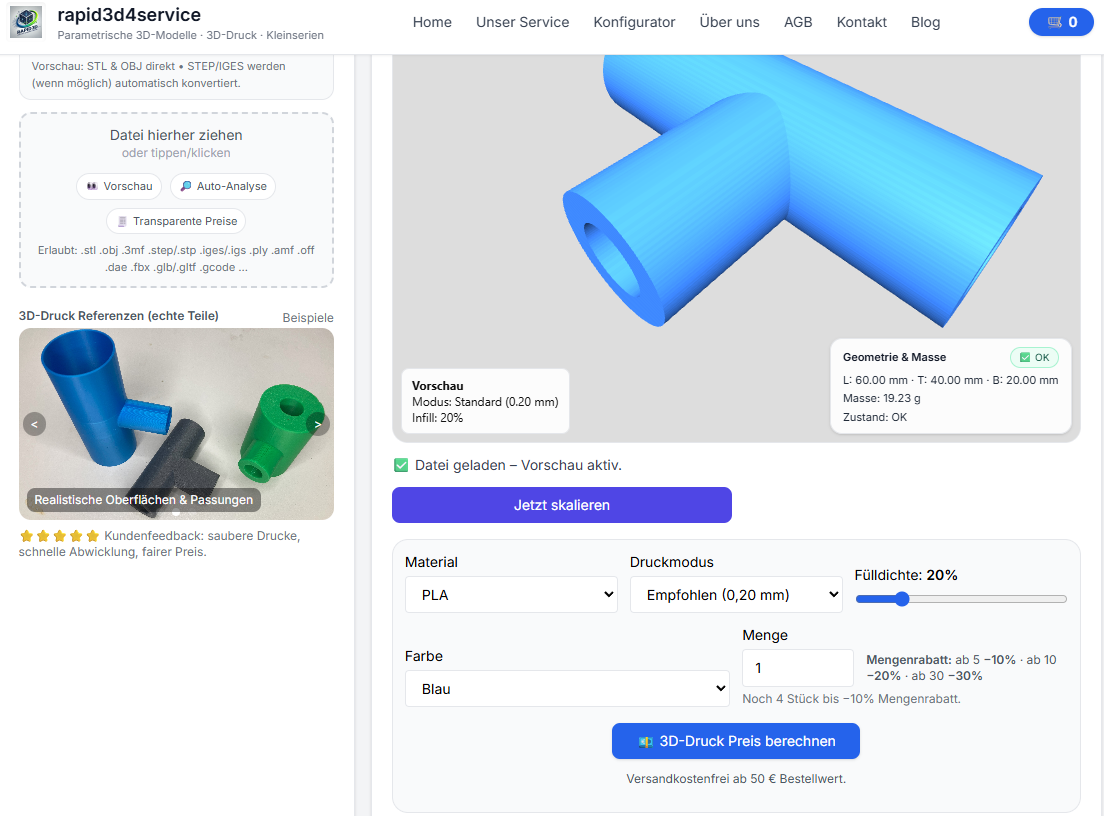Navigate to the Konfigurator menu item

click(634, 22)
